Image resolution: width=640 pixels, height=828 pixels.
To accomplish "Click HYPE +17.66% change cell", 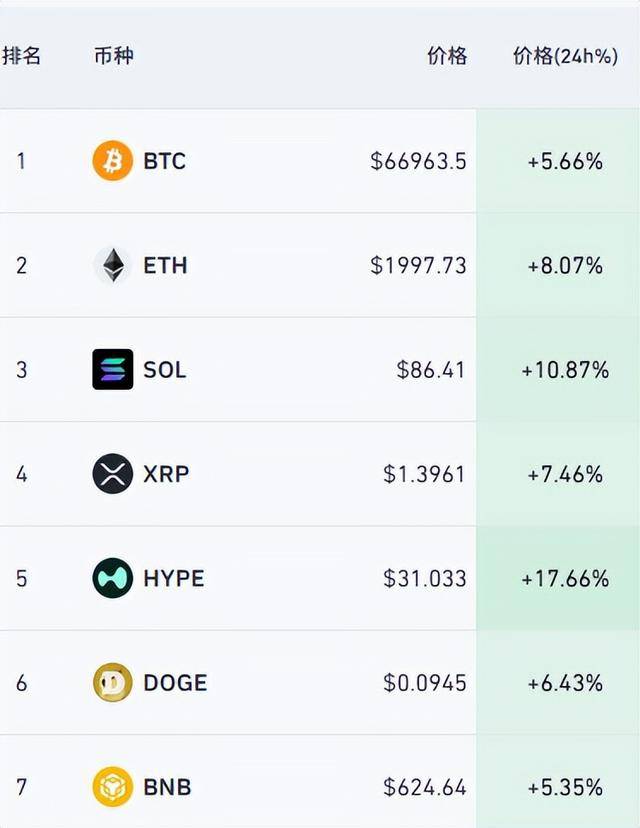I will coord(565,578).
